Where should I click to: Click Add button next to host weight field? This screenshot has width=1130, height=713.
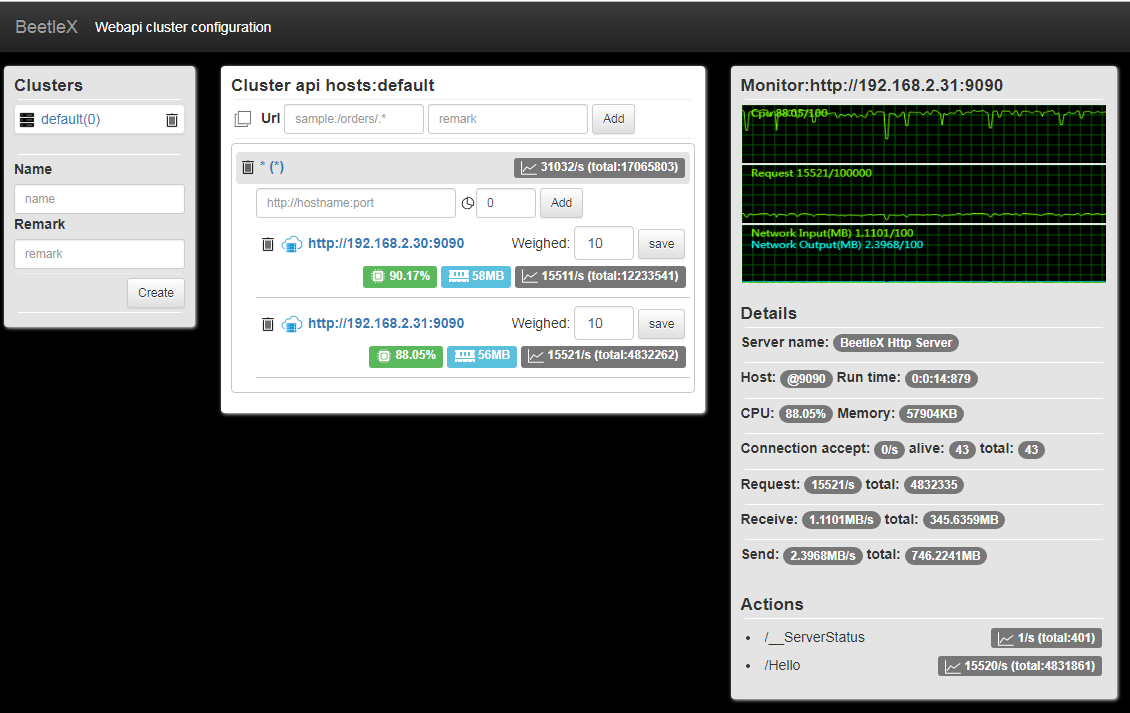coord(561,203)
